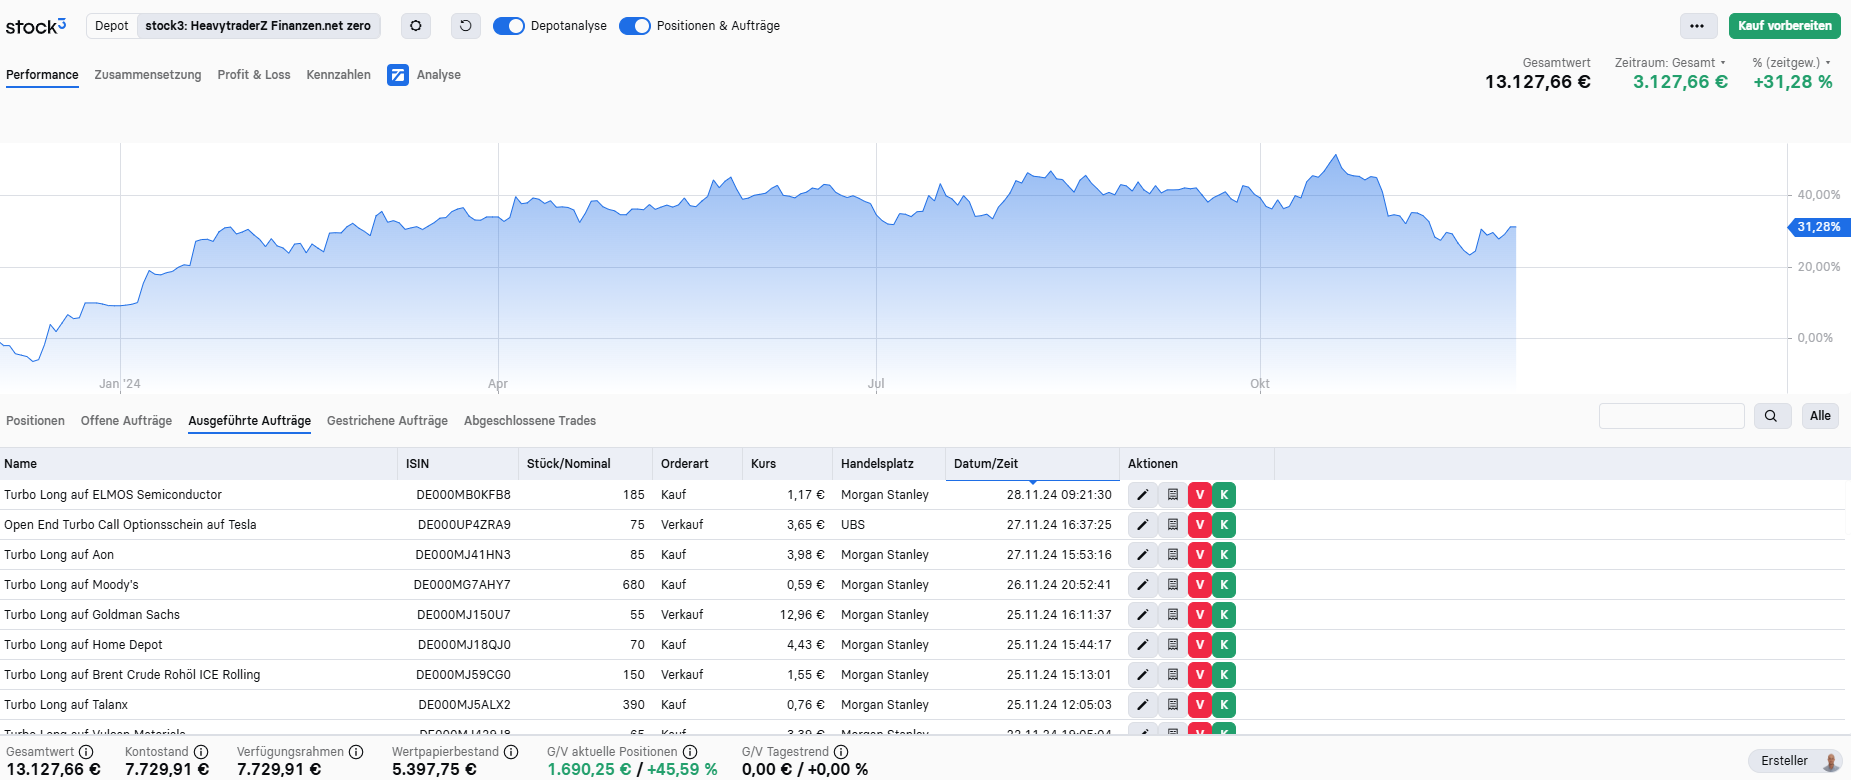Click info icon next to Kontostand
This screenshot has height=780, width=1851.
pyautogui.click(x=201, y=752)
